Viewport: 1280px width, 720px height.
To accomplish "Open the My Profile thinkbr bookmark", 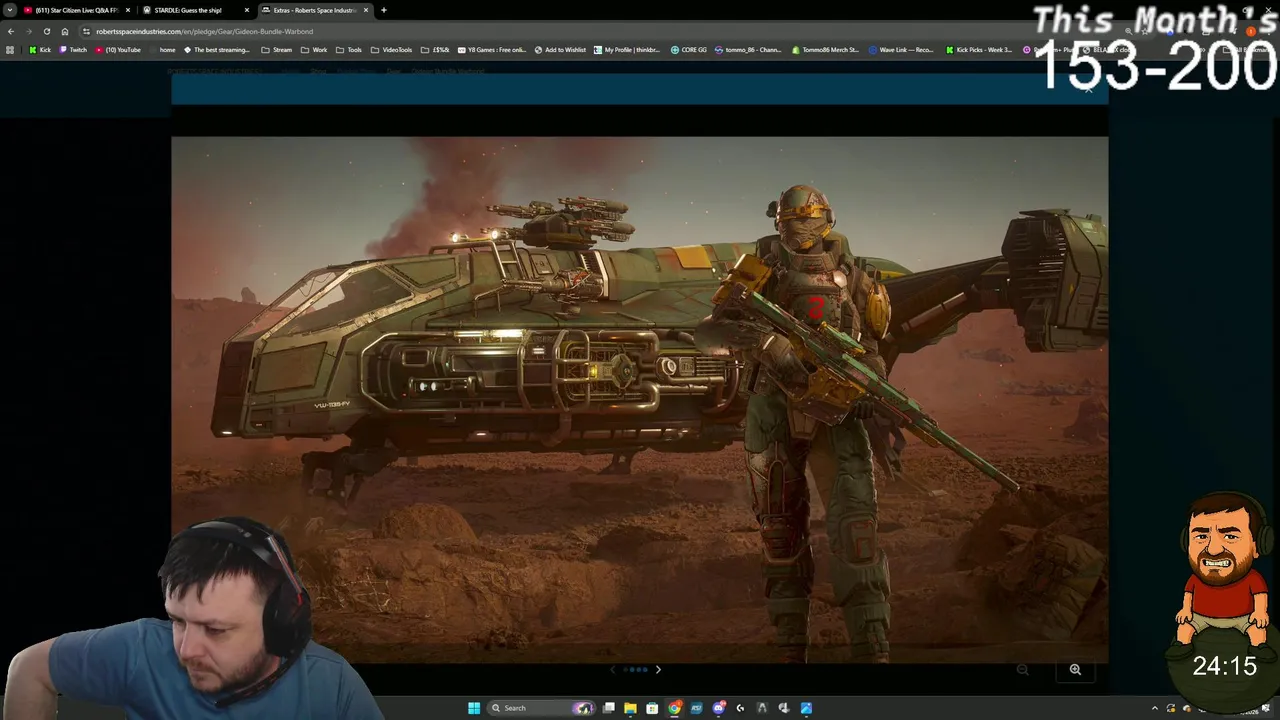I will pyautogui.click(x=627, y=50).
